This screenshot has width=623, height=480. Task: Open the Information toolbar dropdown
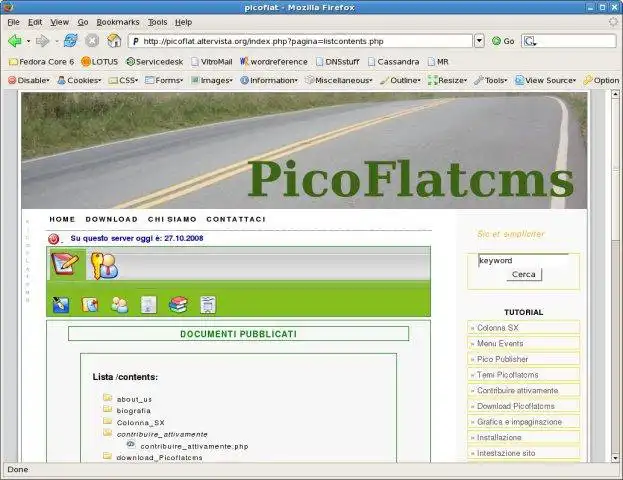point(269,81)
